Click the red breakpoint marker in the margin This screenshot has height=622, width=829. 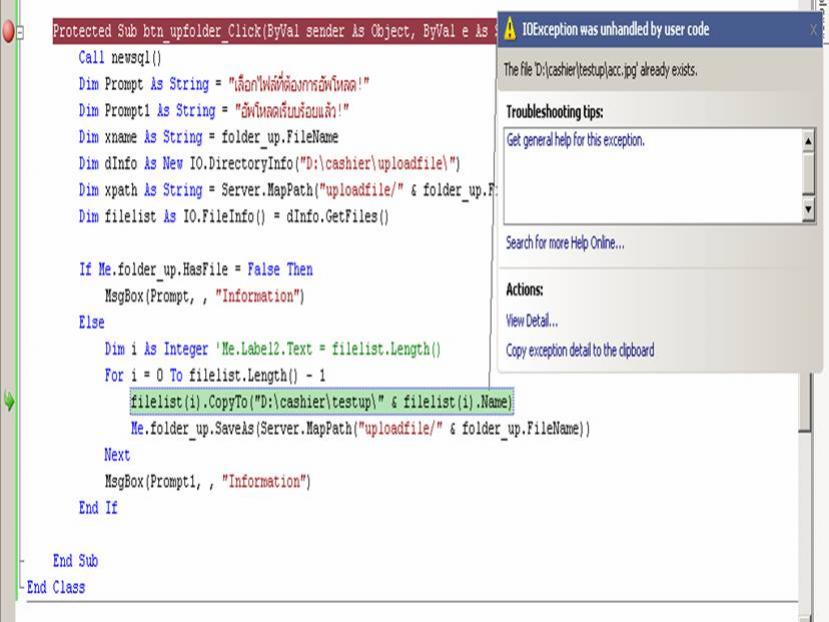10,32
